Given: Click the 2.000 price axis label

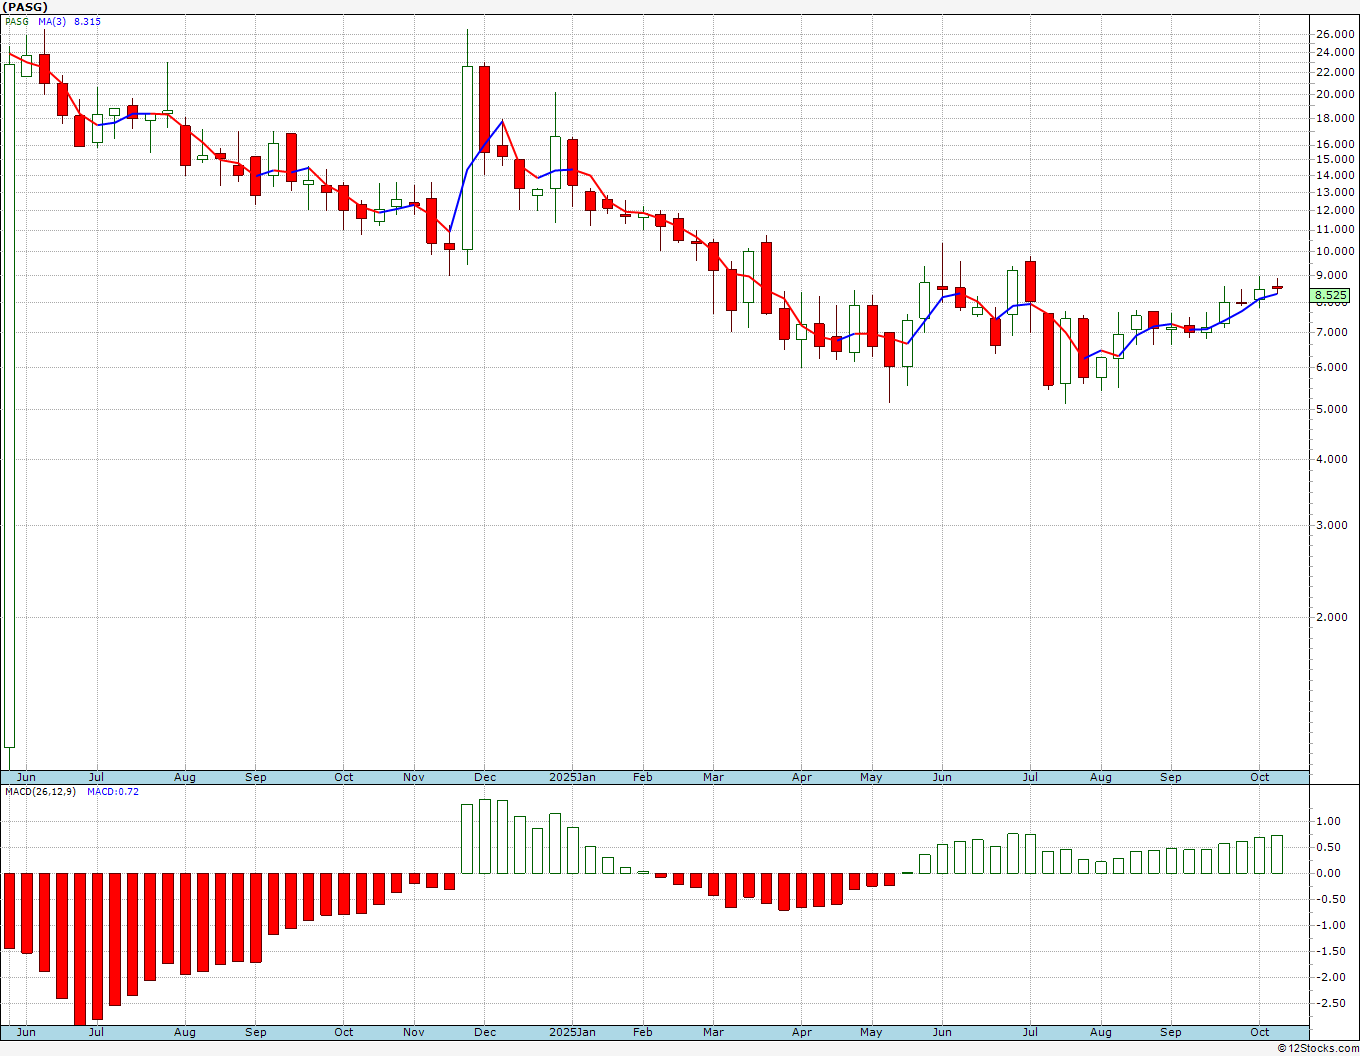Looking at the screenshot, I should [1335, 617].
